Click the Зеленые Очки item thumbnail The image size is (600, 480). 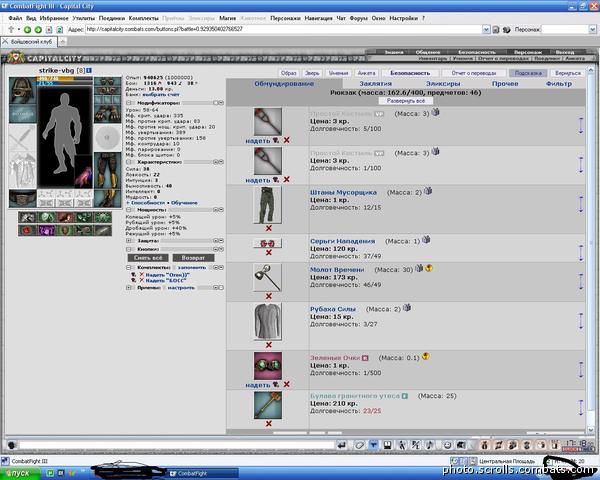tap(267, 366)
